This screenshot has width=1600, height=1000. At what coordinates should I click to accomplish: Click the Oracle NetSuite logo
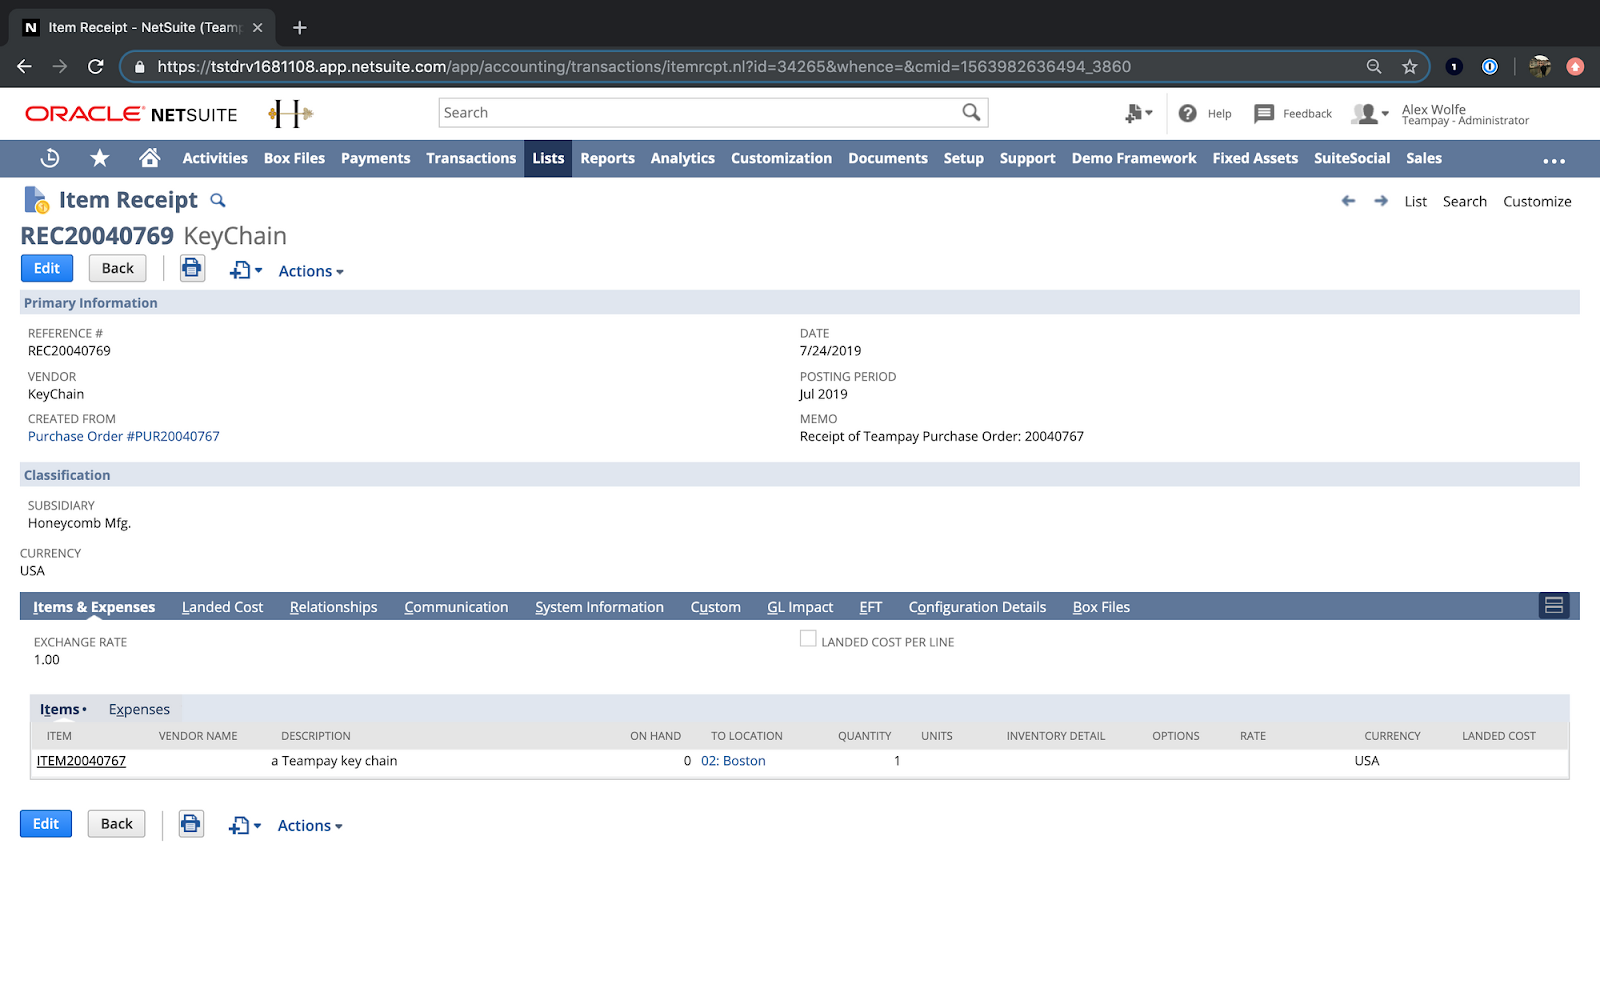(131, 114)
